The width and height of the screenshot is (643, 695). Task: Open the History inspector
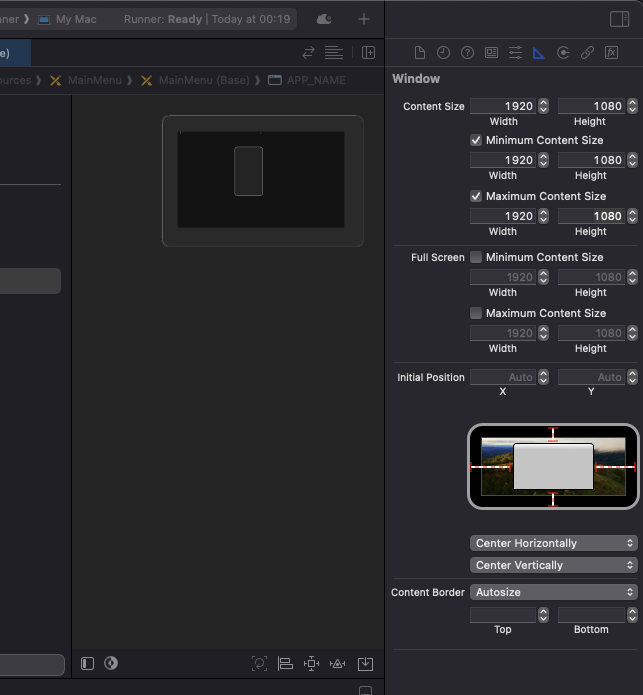click(x=443, y=53)
